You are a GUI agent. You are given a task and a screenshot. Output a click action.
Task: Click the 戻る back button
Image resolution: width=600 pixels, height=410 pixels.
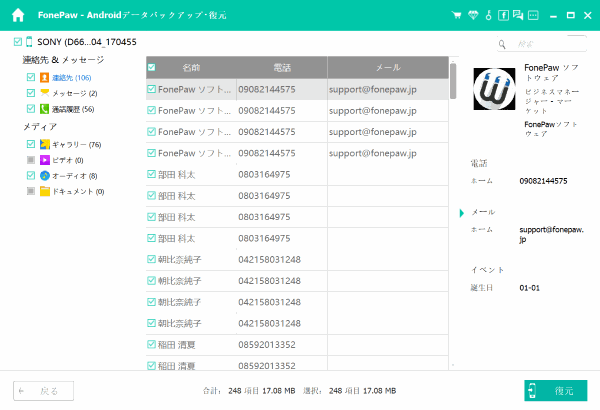(44, 391)
